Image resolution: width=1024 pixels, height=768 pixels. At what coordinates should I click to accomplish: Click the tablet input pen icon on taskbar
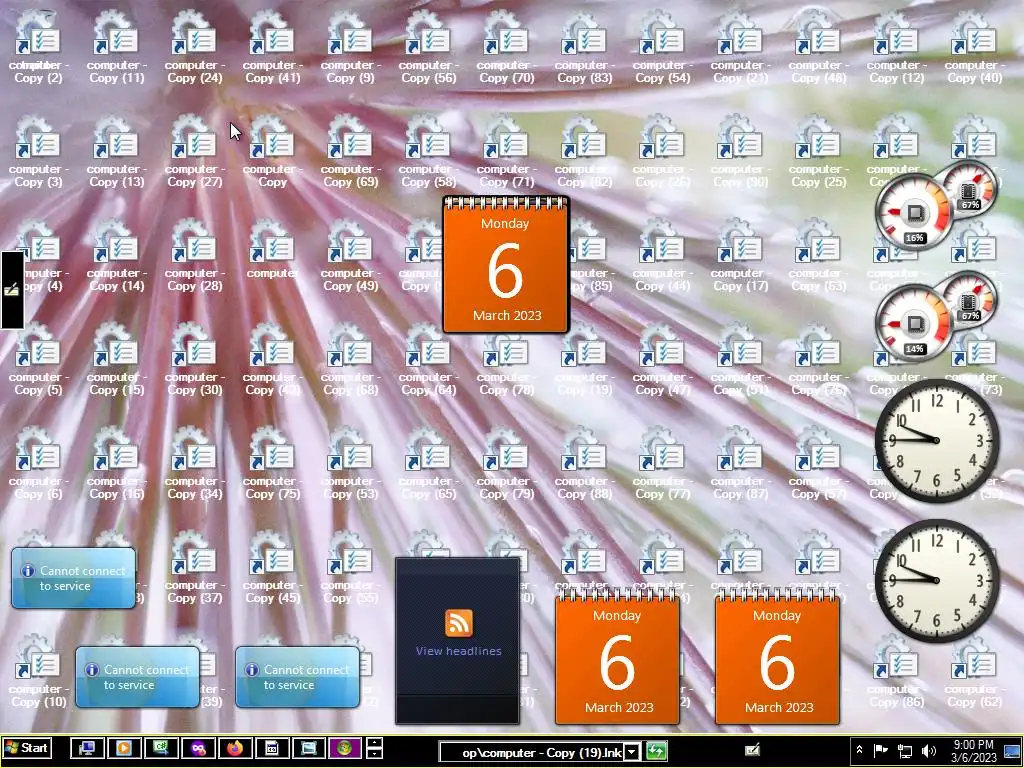click(752, 750)
